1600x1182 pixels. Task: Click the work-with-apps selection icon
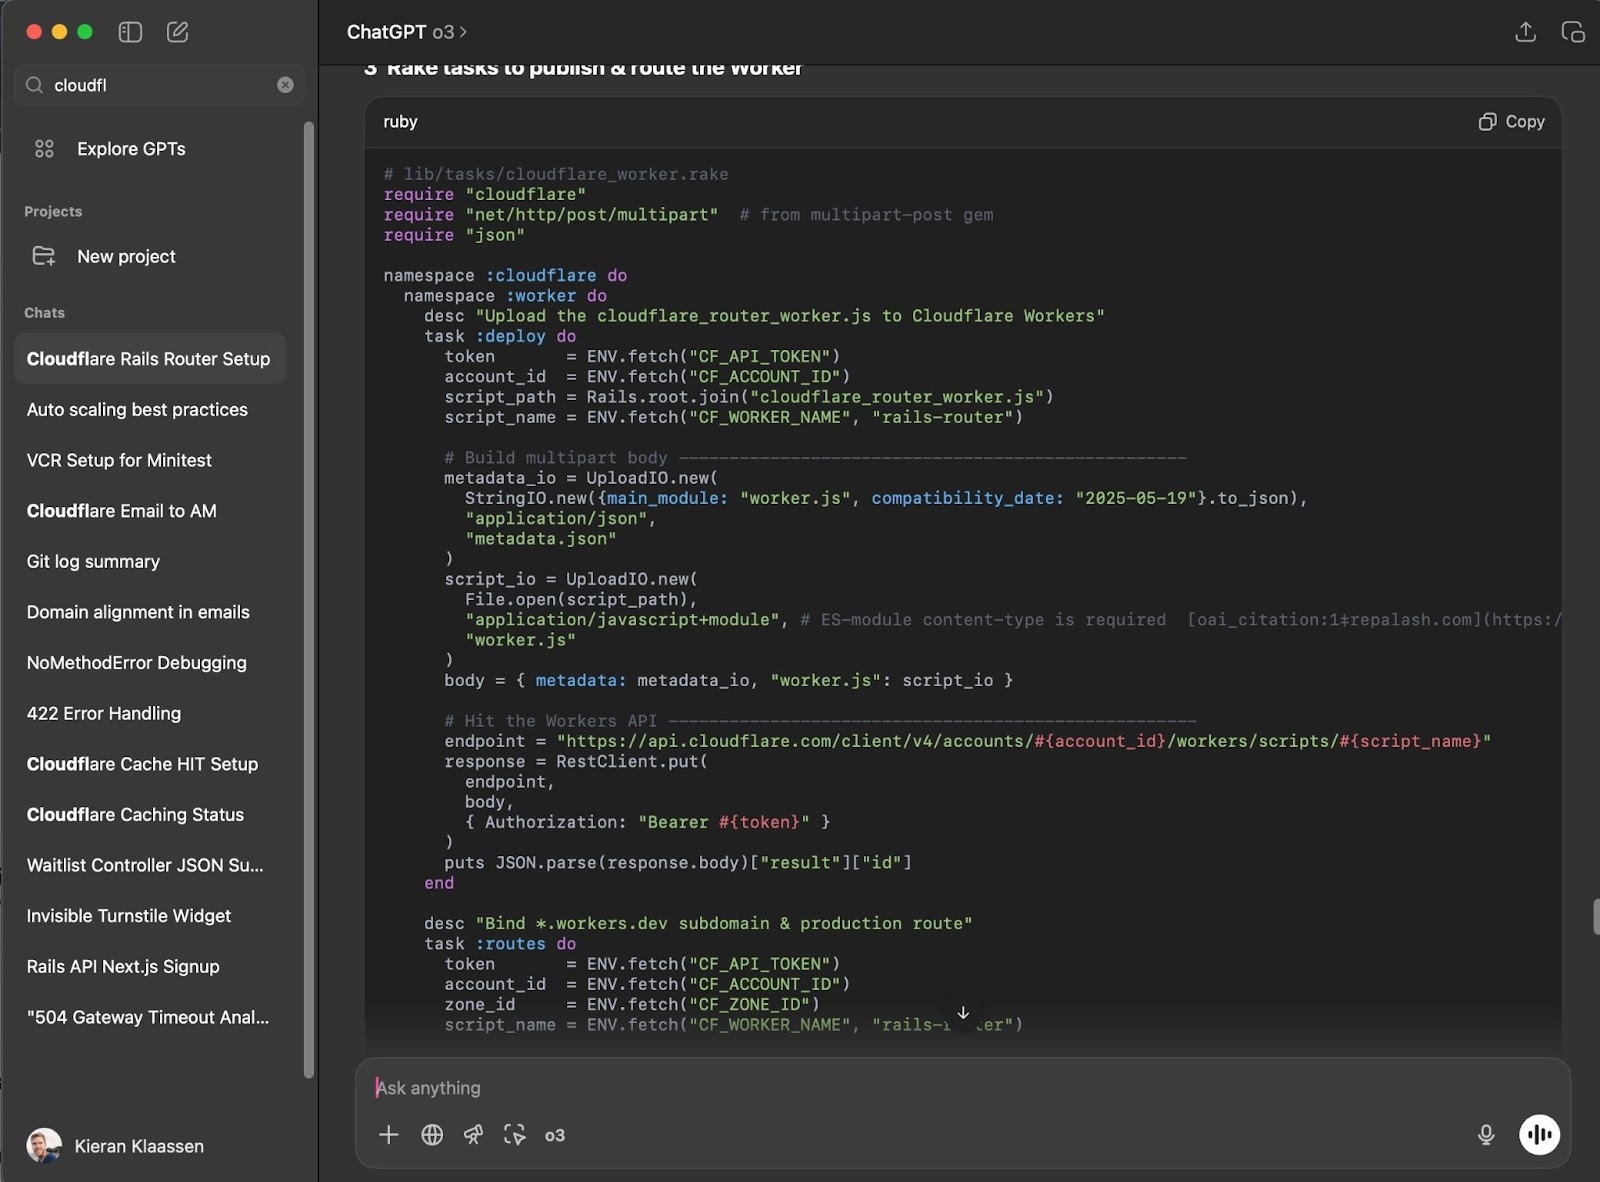tap(514, 1134)
